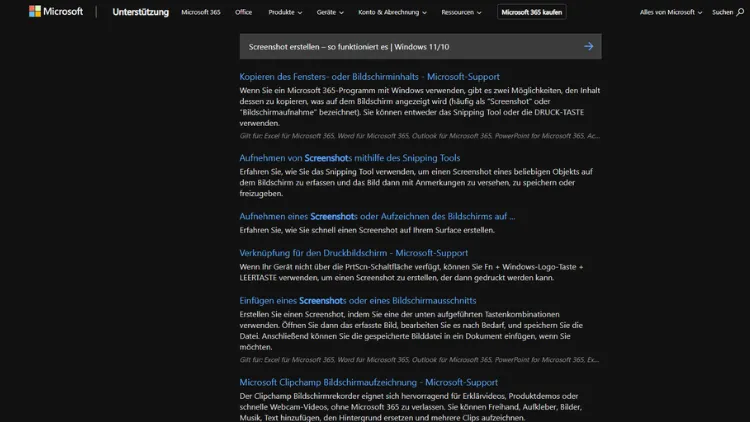Viewport: 750px width, 422px height.
Task: Open Microsoft Clipchamp Bildschirmaufzeichnung result
Action: pyautogui.click(x=368, y=382)
